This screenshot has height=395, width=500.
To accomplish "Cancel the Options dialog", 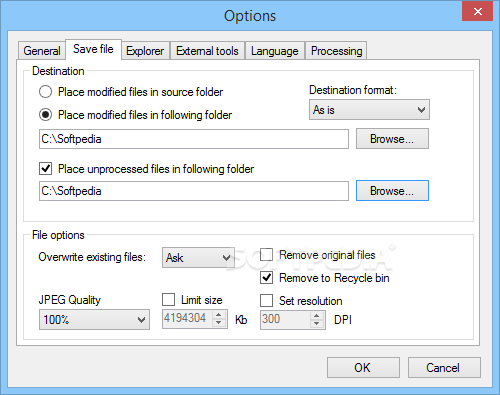I will tap(444, 368).
